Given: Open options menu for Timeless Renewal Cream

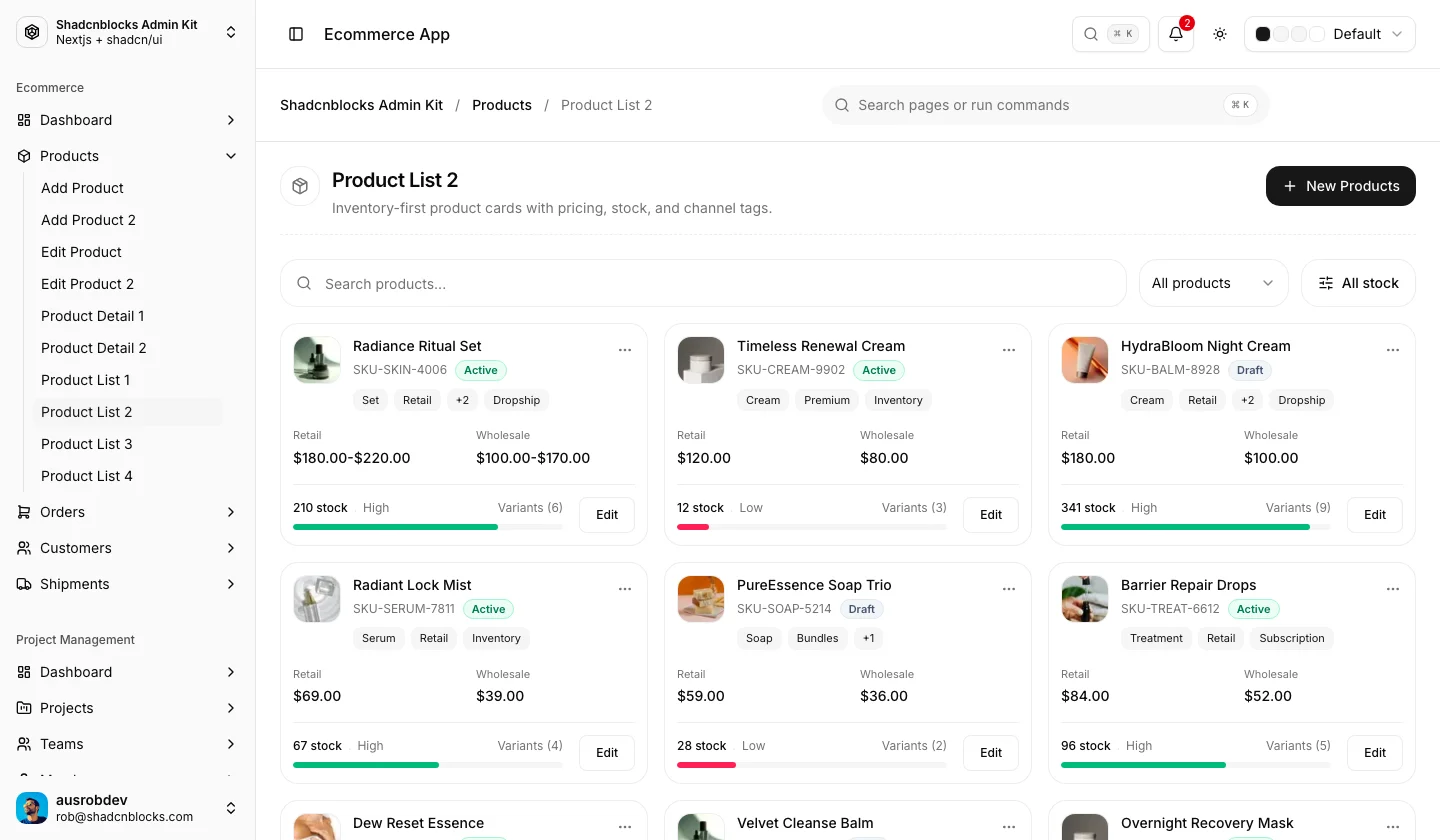Looking at the screenshot, I should [x=1009, y=350].
